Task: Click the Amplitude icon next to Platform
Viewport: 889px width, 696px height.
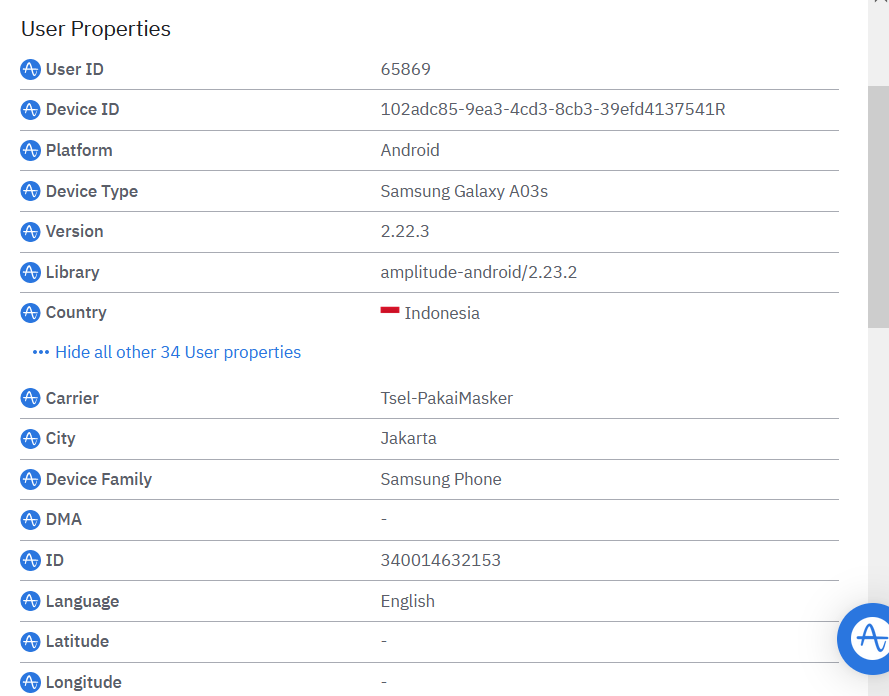Action: (x=31, y=151)
